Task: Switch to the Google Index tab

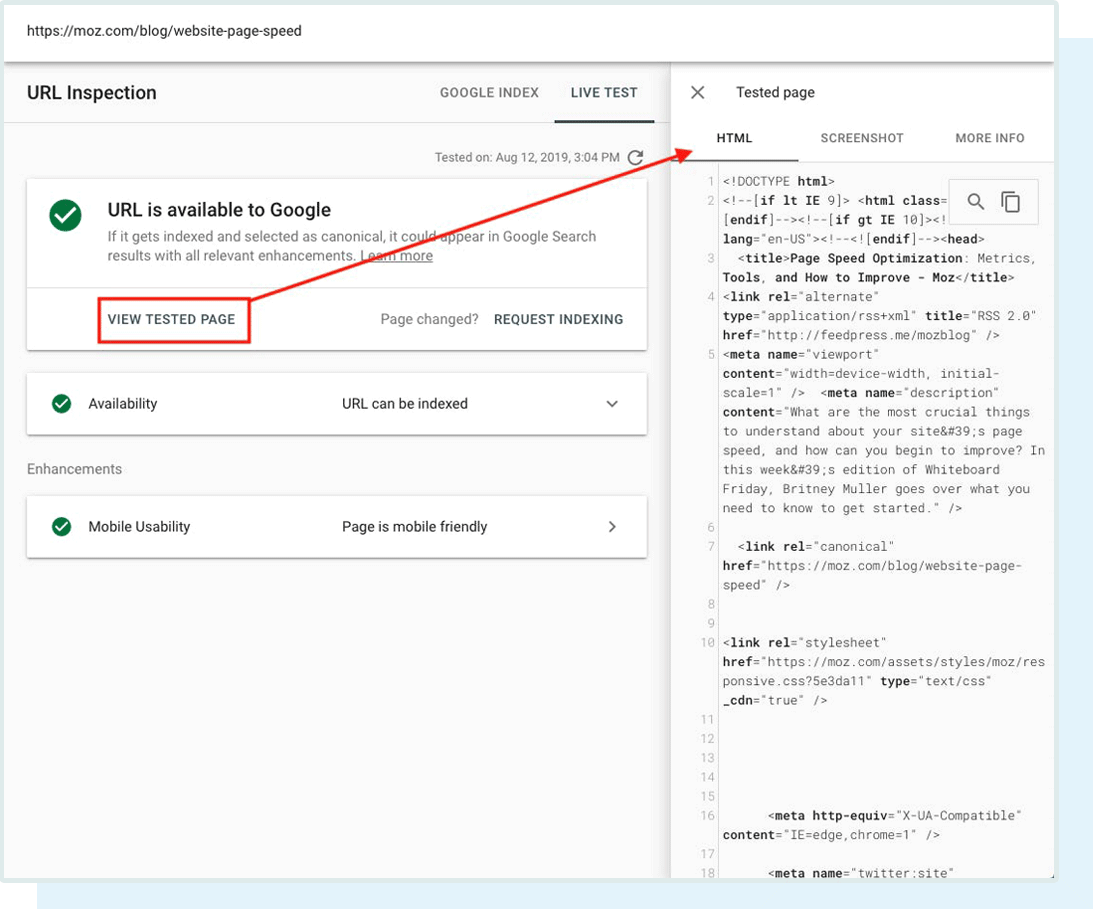Action: point(489,93)
